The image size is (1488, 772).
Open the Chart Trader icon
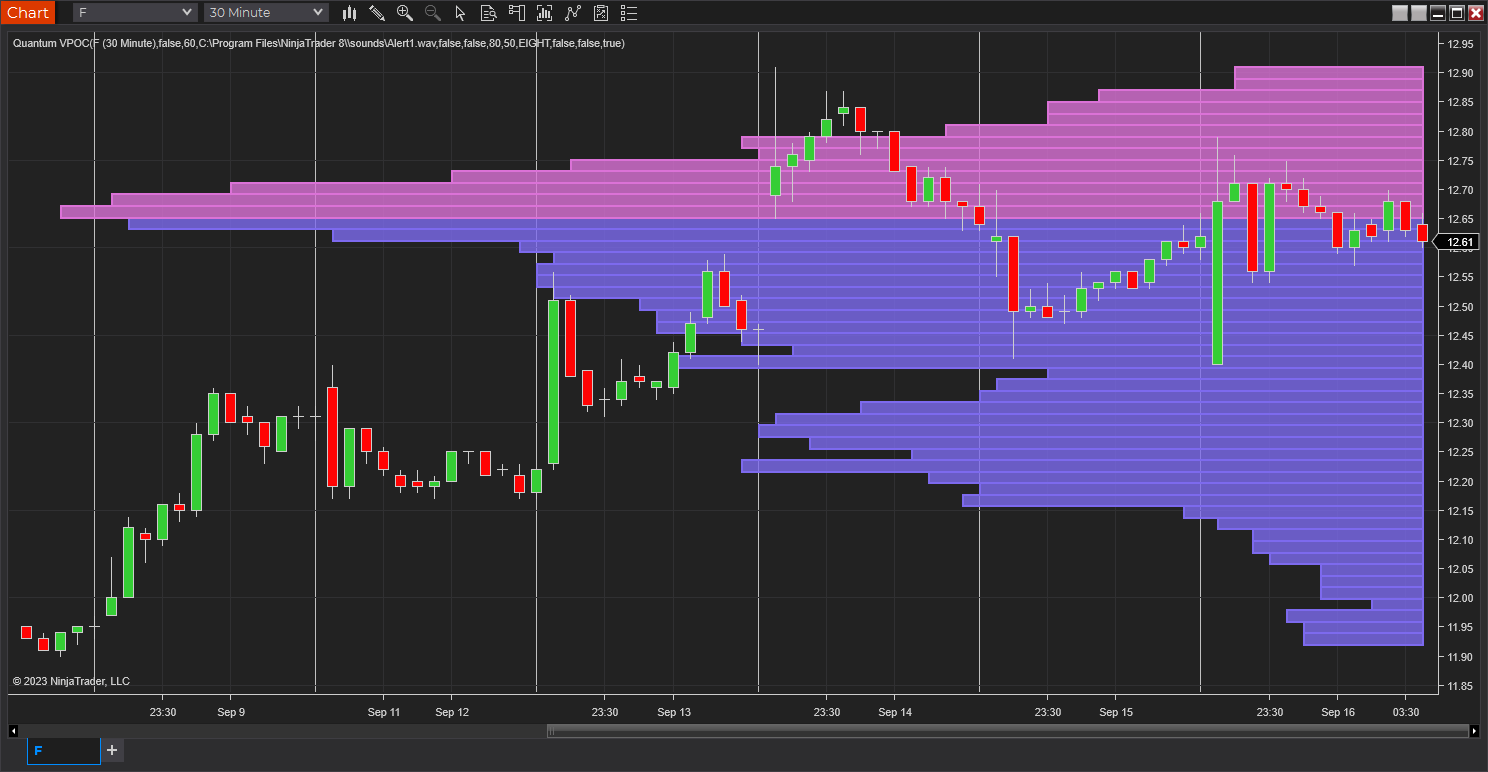click(516, 13)
